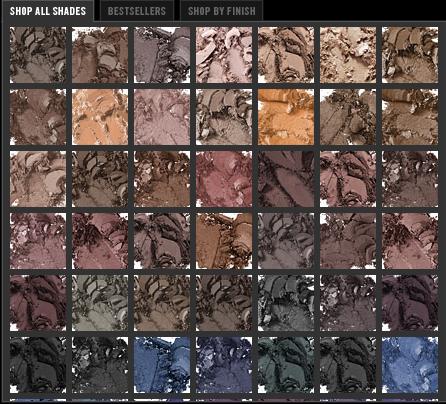Pick the light blue swatch at bottom right

pos(410,365)
